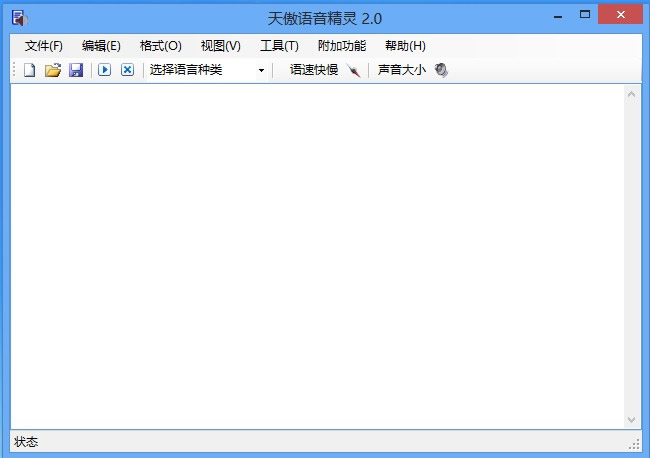Open the 附加功能 menu

(342, 46)
